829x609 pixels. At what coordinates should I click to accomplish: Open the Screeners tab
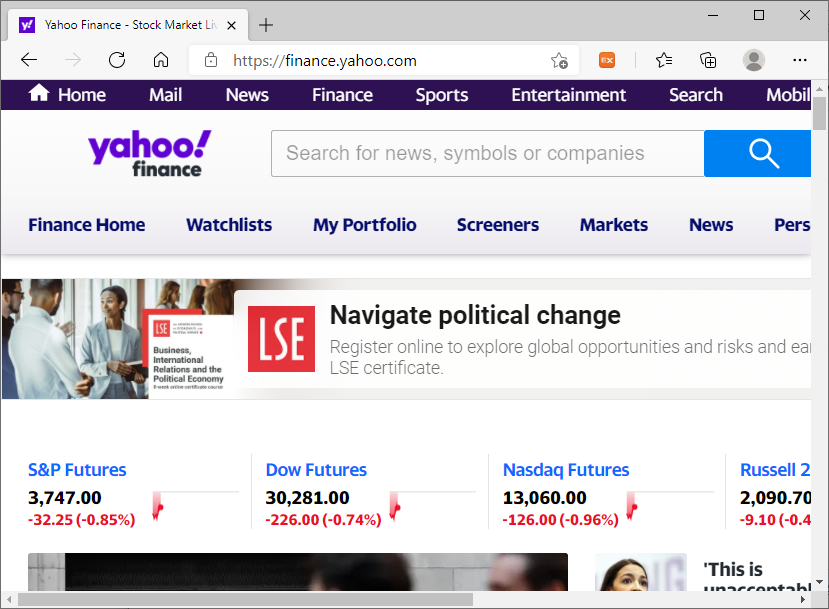point(498,225)
